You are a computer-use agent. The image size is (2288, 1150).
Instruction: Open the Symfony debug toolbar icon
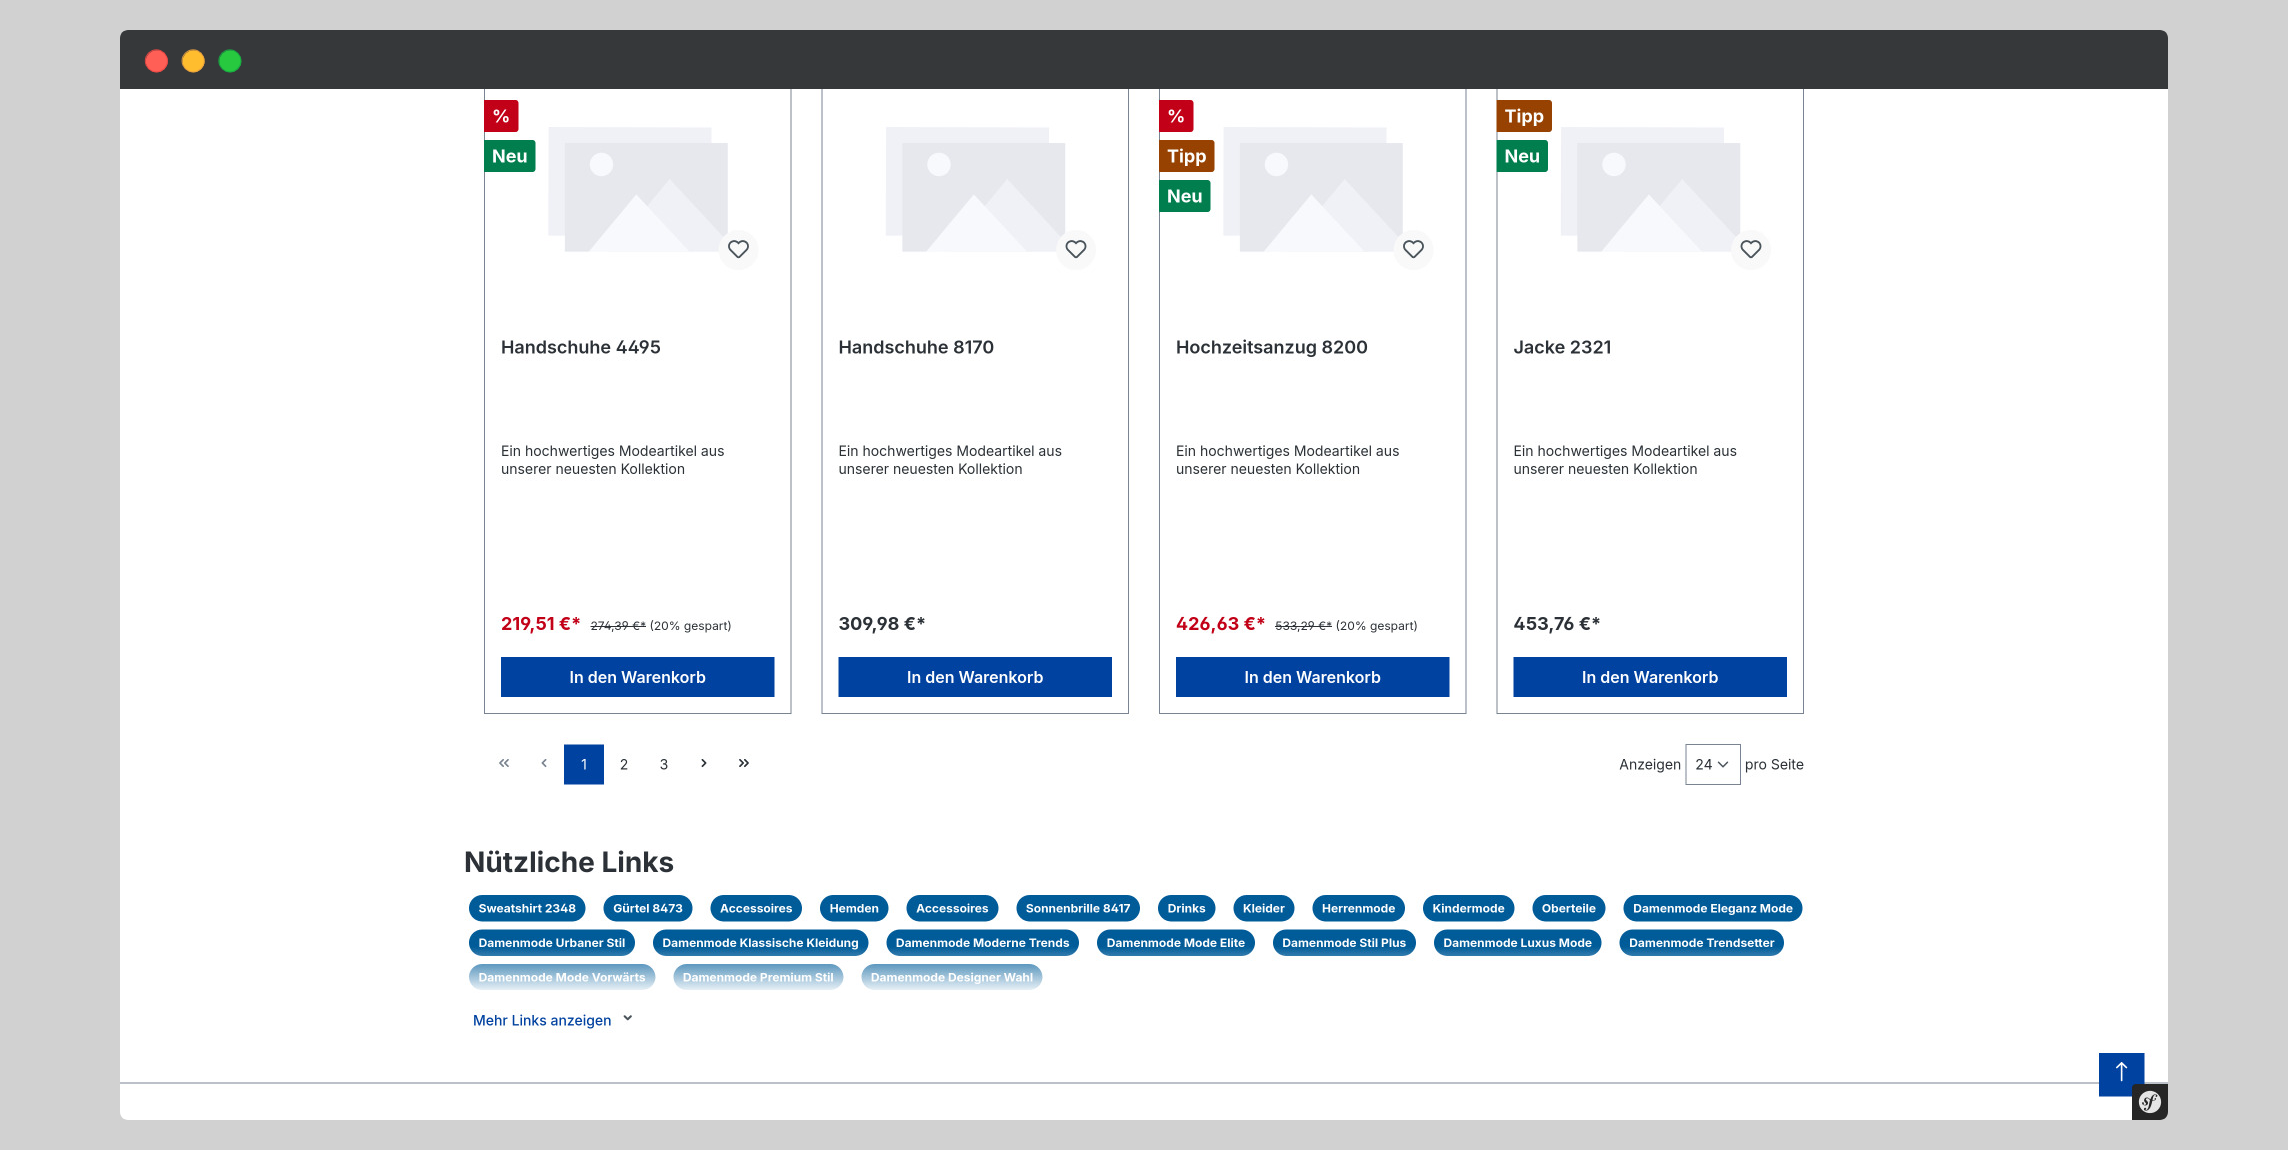2150,1102
